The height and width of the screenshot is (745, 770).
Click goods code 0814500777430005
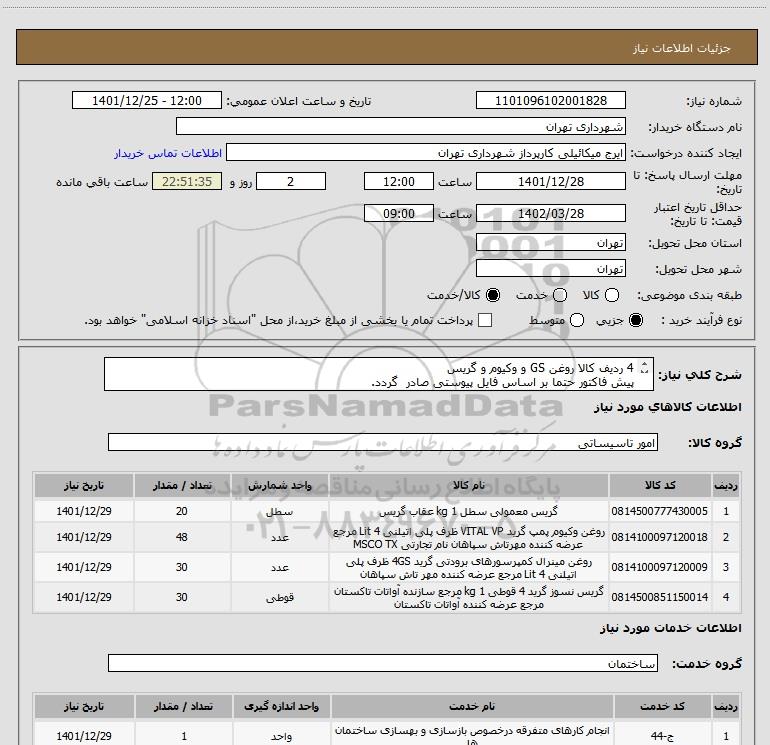pos(660,511)
